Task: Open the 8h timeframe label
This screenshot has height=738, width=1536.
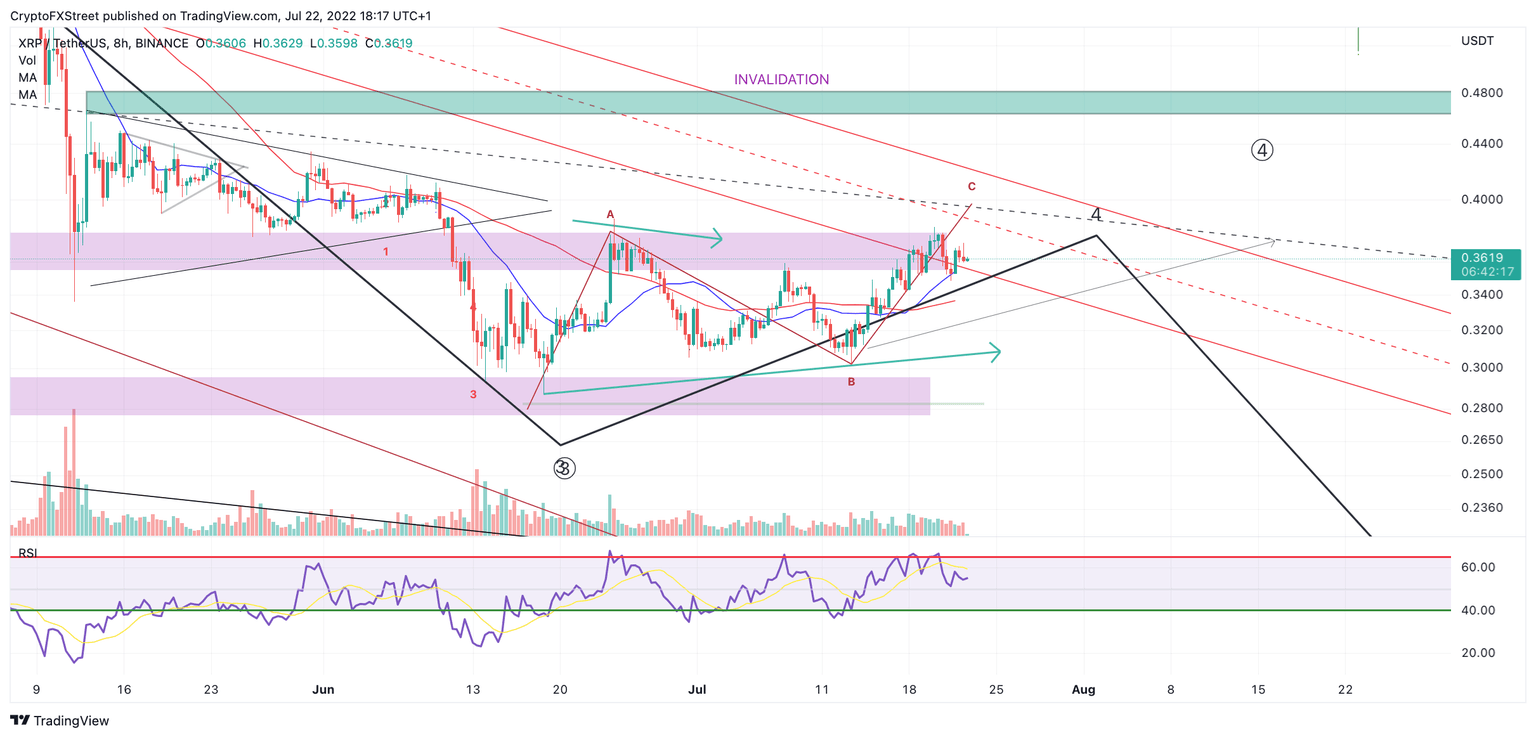Action: [121, 43]
